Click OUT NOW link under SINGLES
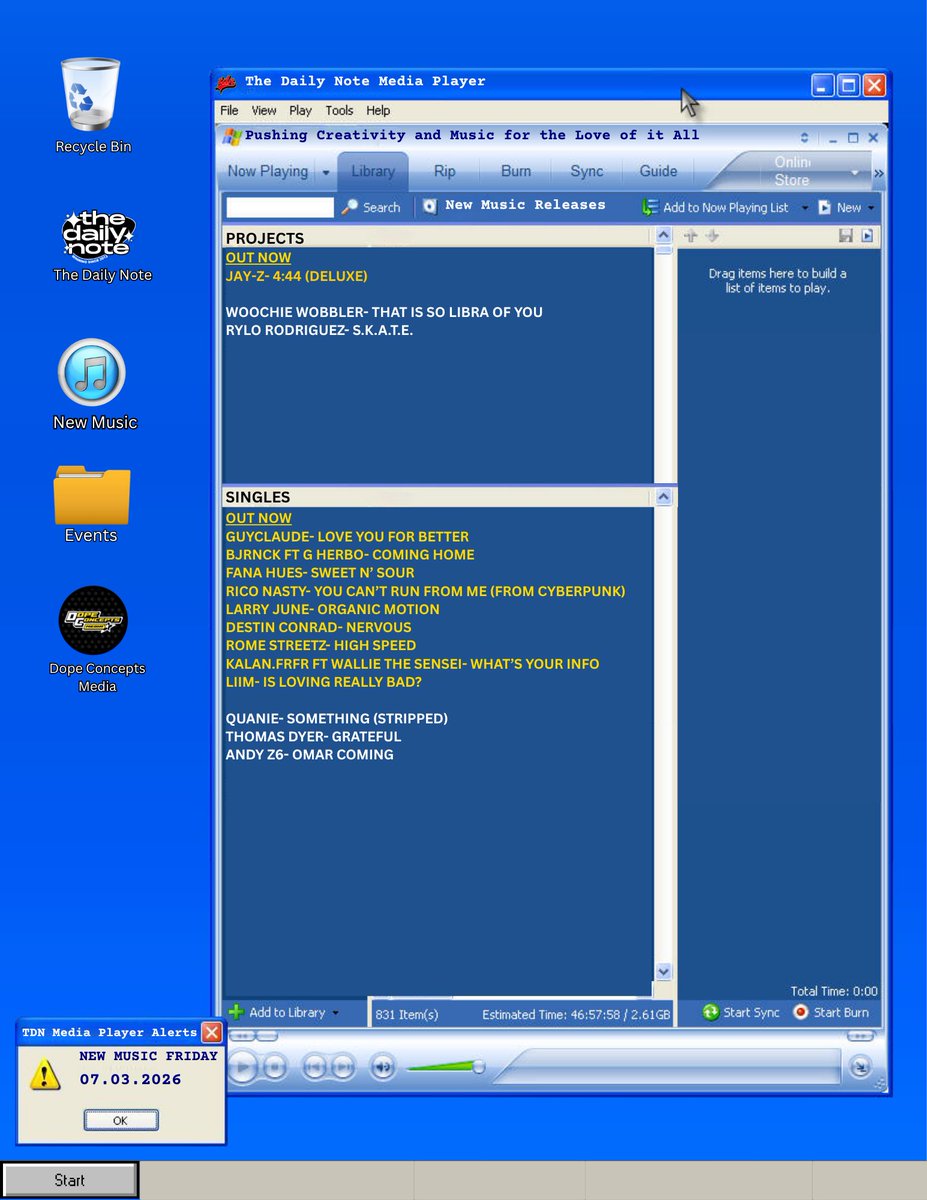927x1200 pixels. point(259,518)
